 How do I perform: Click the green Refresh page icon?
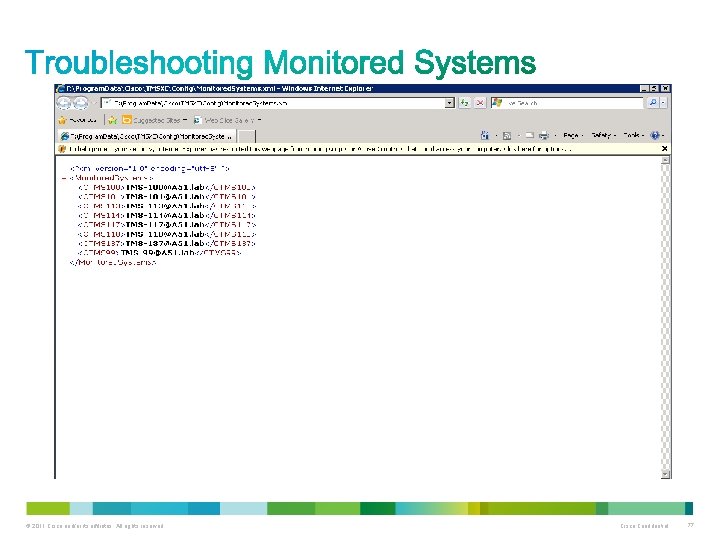point(465,103)
